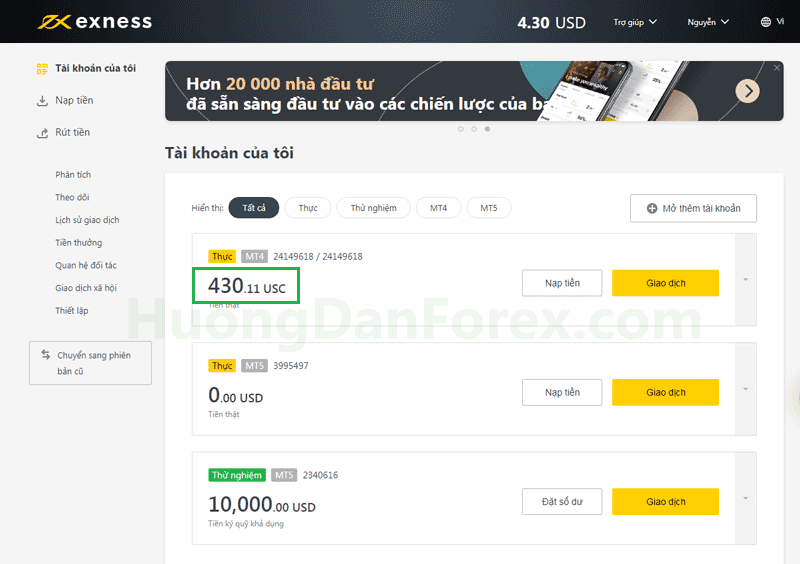Viewport: 800px width, 564px height.
Task: Click the switch arrows icon for old version
Action: point(45,355)
